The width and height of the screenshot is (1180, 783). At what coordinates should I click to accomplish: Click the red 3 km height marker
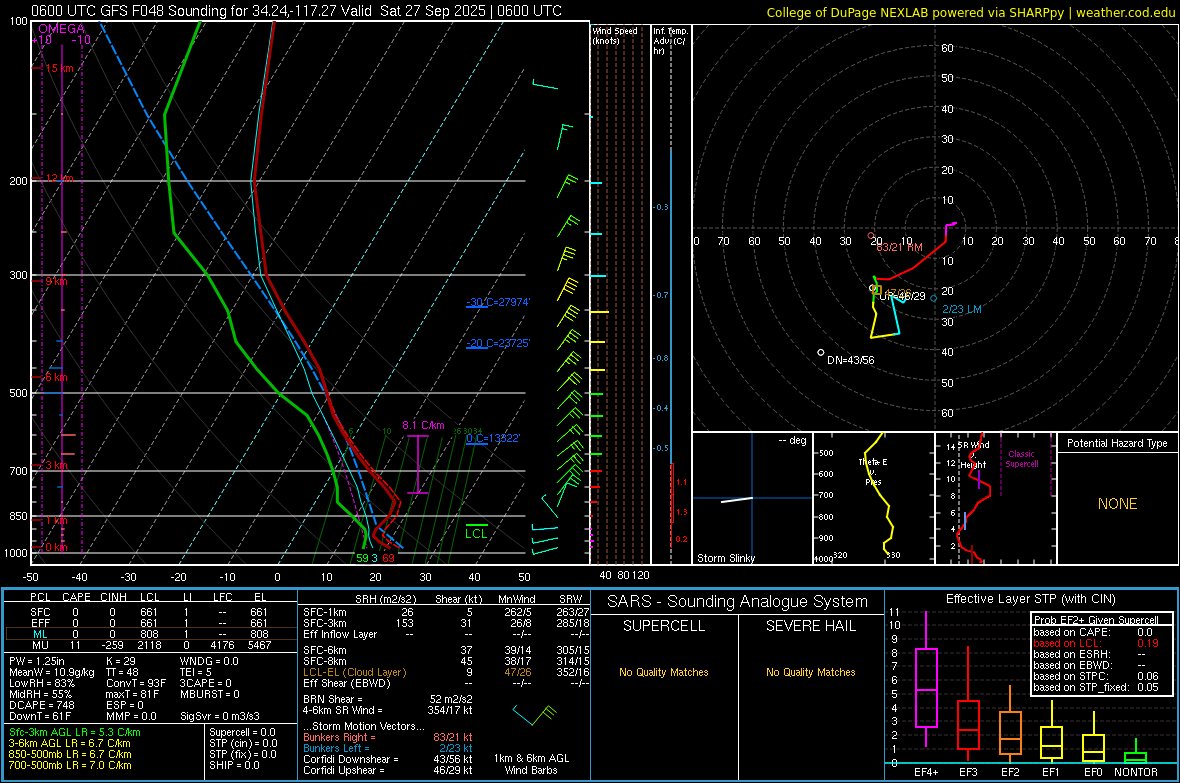tap(56, 465)
